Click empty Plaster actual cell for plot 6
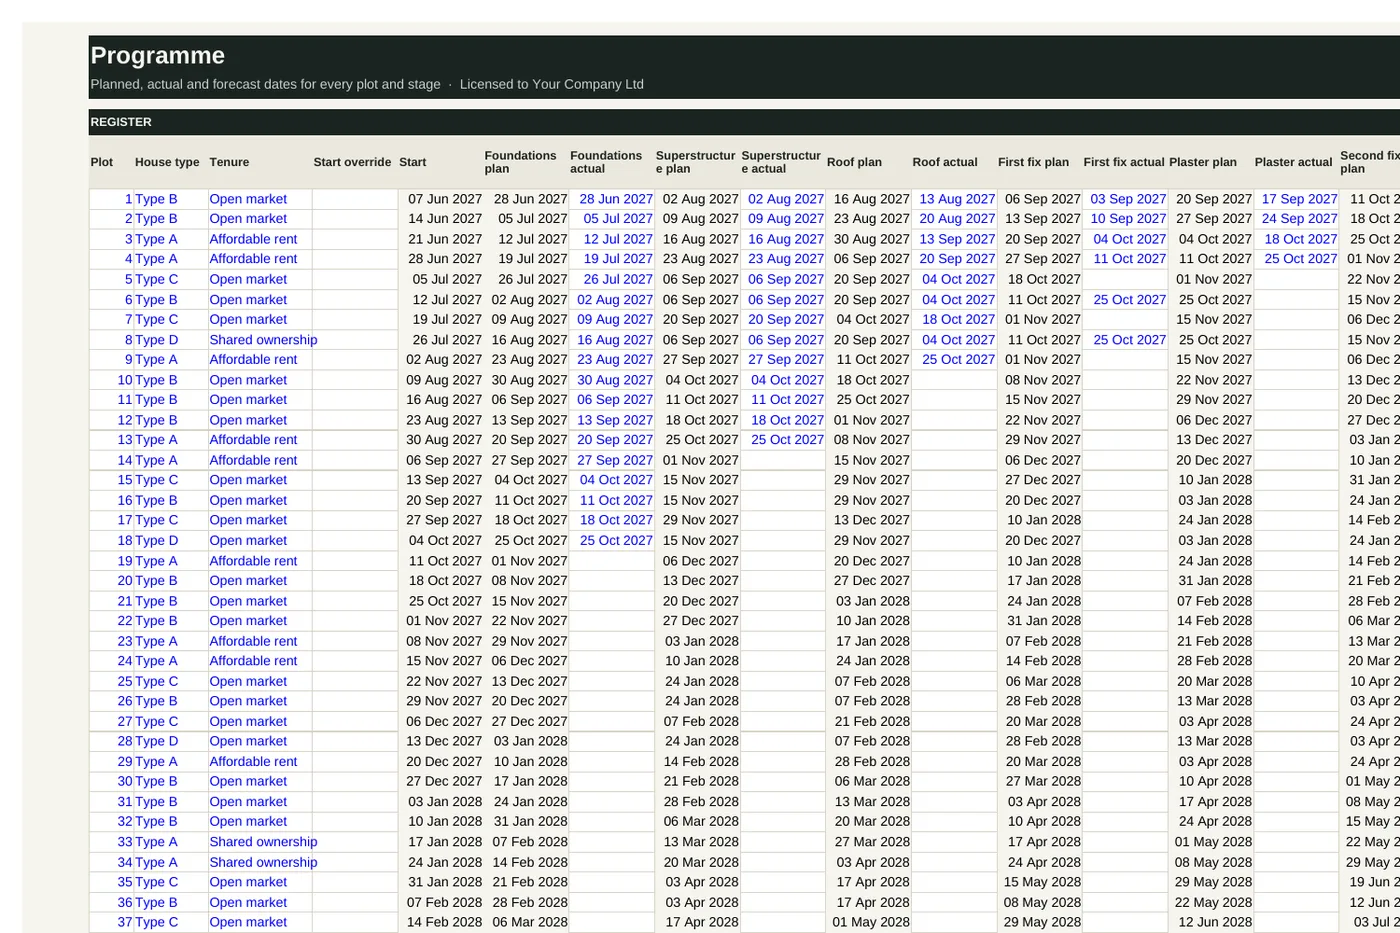1400x933 pixels. pyautogui.click(x=1296, y=299)
